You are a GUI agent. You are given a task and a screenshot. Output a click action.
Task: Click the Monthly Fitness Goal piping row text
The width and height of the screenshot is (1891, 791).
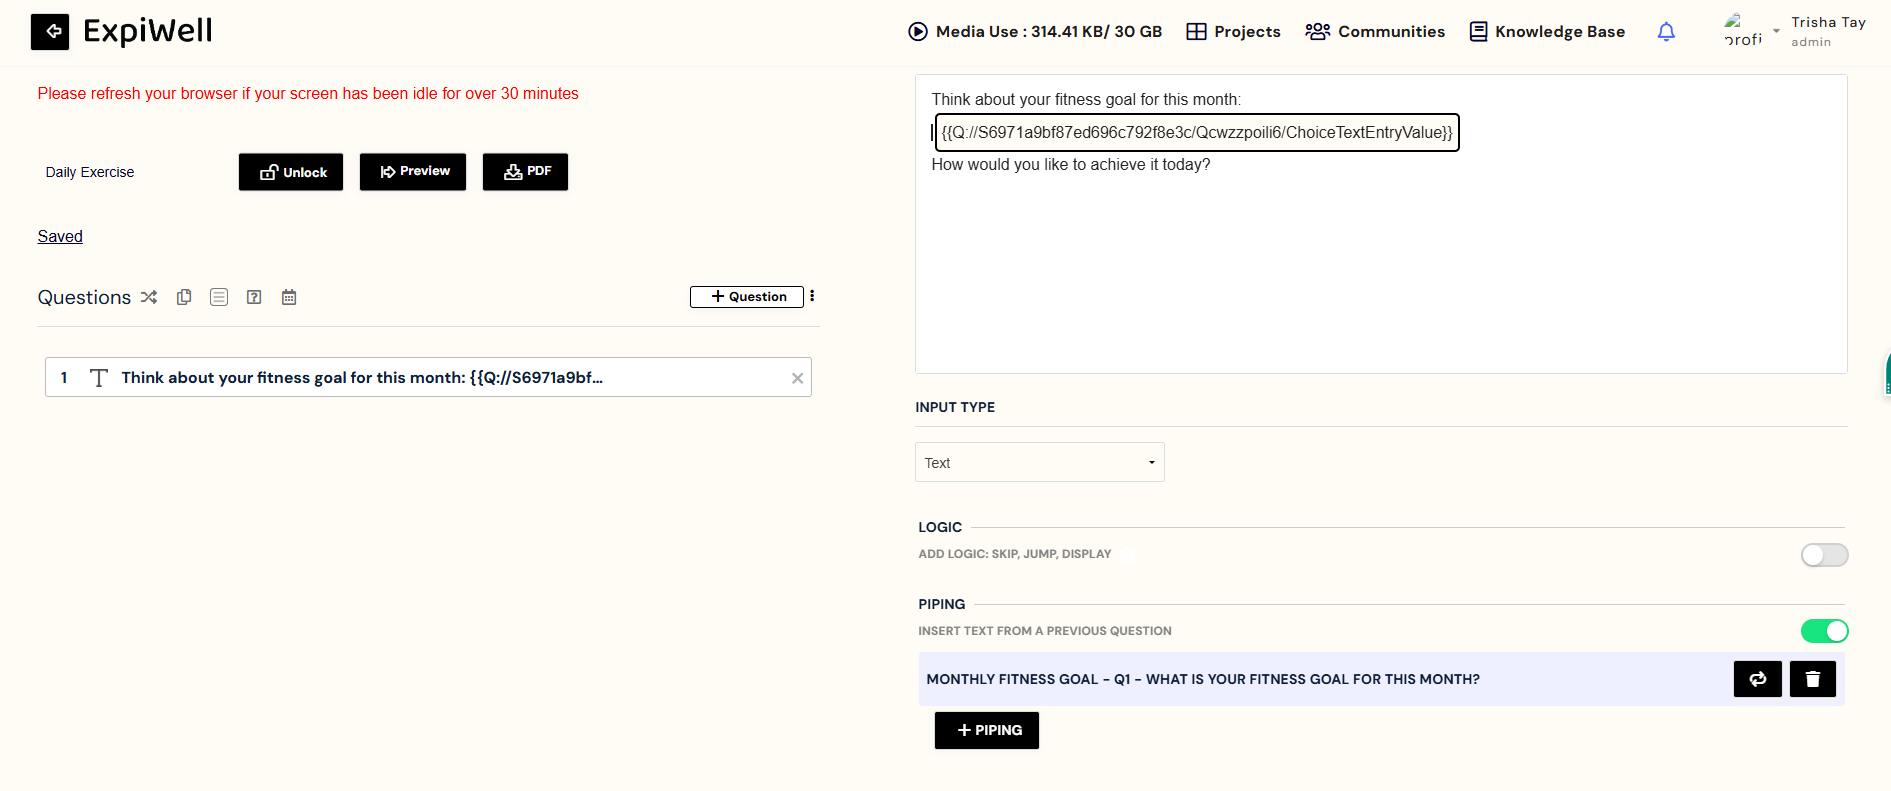coord(1203,679)
